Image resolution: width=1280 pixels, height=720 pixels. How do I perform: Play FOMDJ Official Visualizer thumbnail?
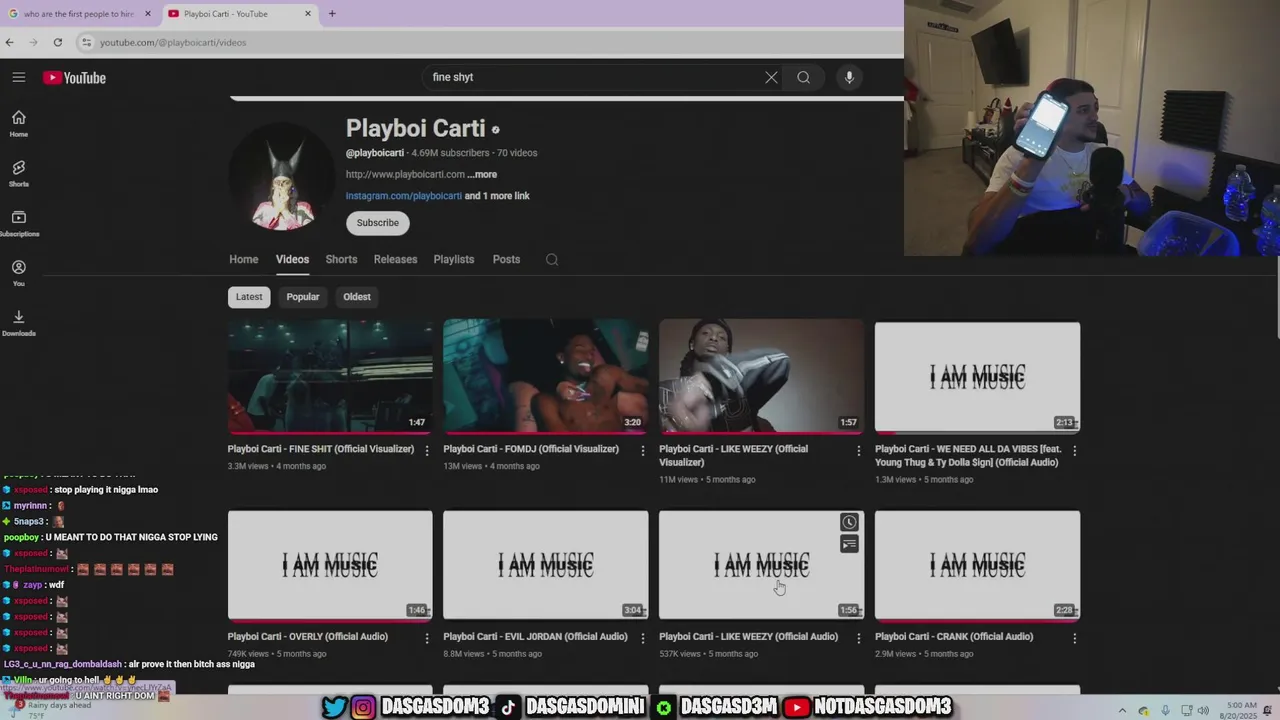(546, 376)
